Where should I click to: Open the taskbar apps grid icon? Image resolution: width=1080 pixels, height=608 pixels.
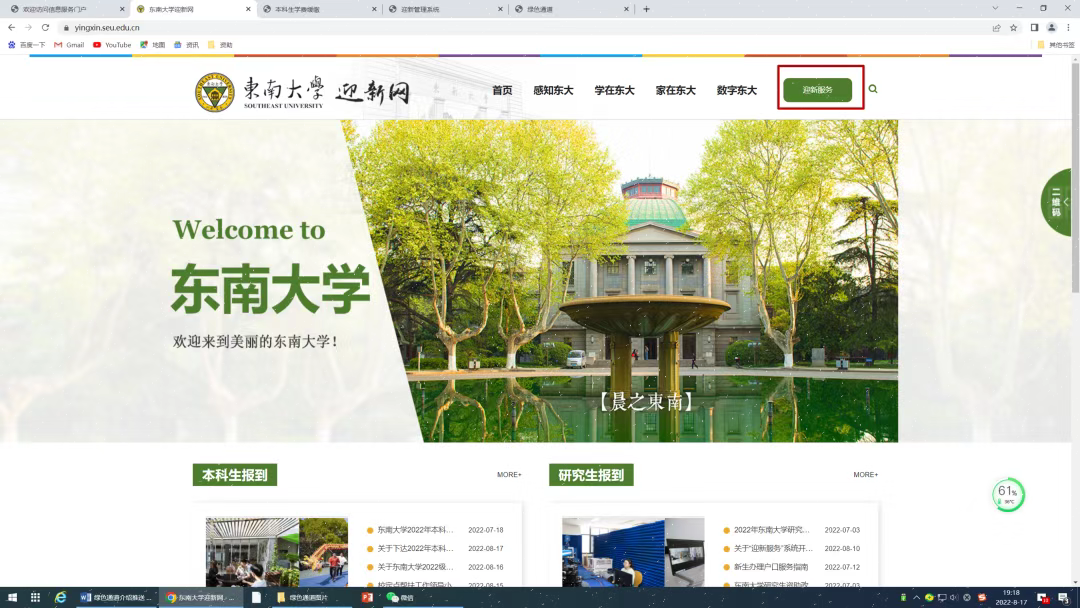pos(35,597)
